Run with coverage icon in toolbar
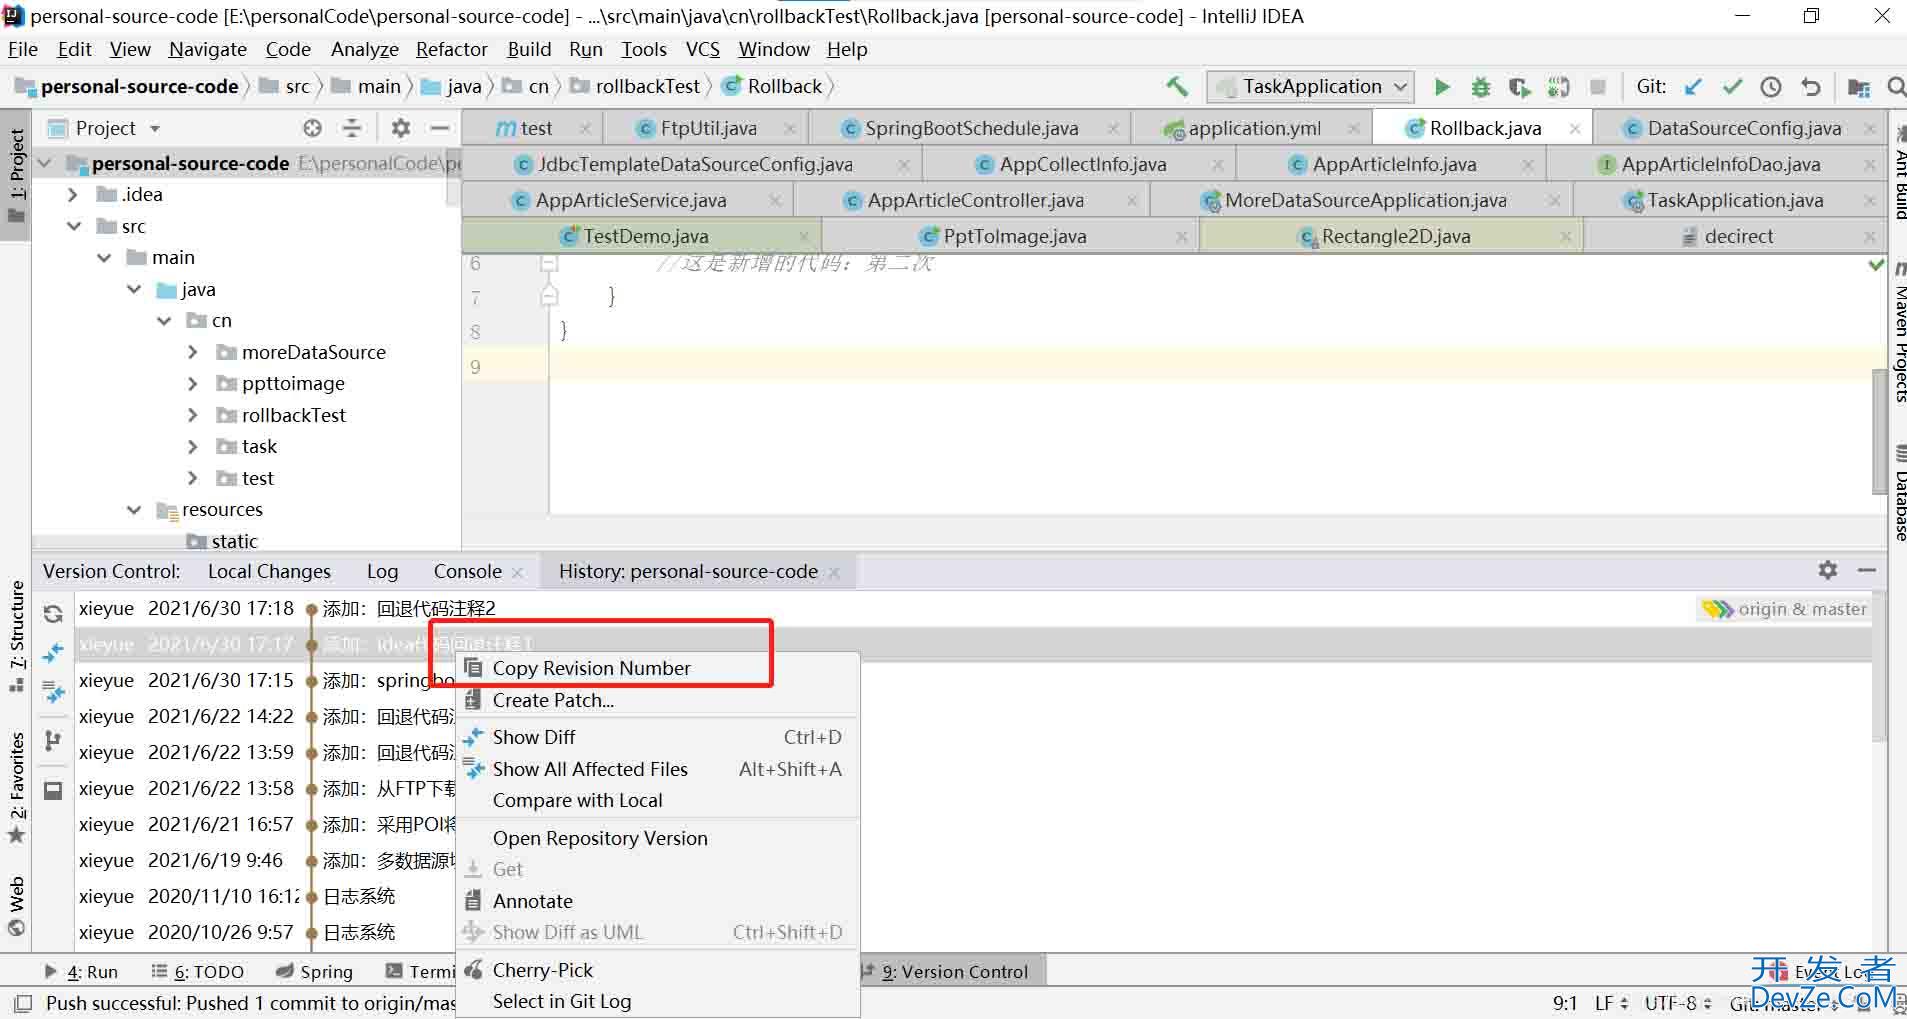The width and height of the screenshot is (1907, 1019). pyautogui.click(x=1520, y=87)
